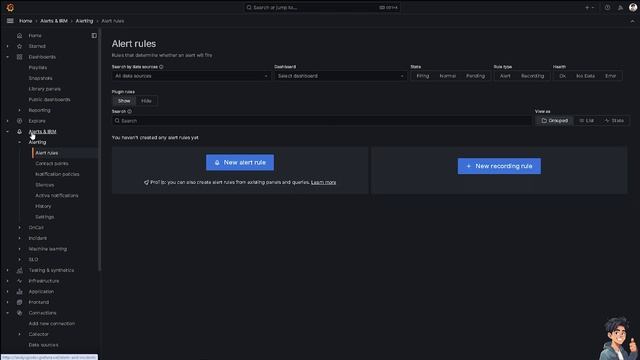
Task: Expand the Reporting submenu chevron
Action: pos(19,110)
